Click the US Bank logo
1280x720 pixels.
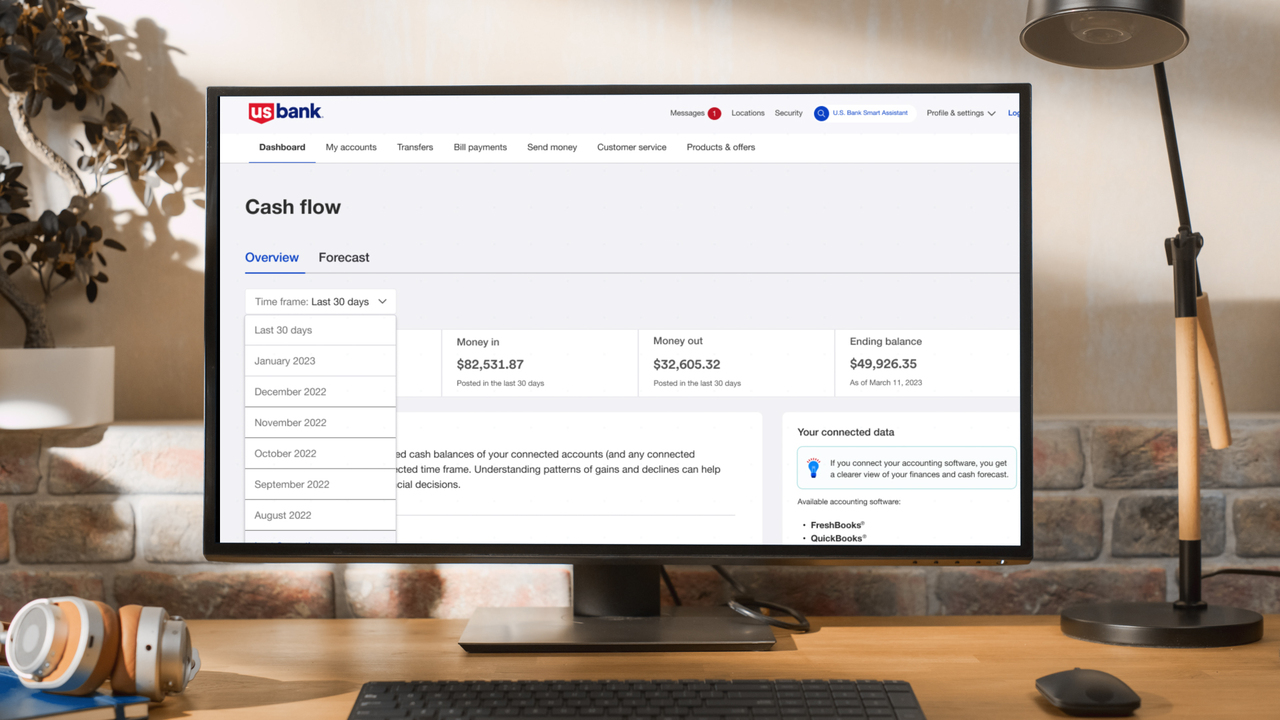click(x=286, y=113)
